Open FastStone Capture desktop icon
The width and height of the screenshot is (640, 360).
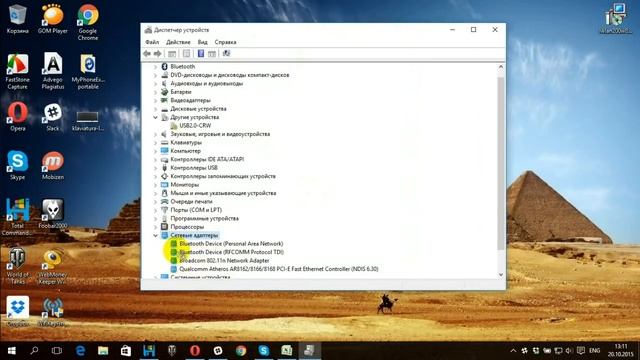click(x=17, y=71)
